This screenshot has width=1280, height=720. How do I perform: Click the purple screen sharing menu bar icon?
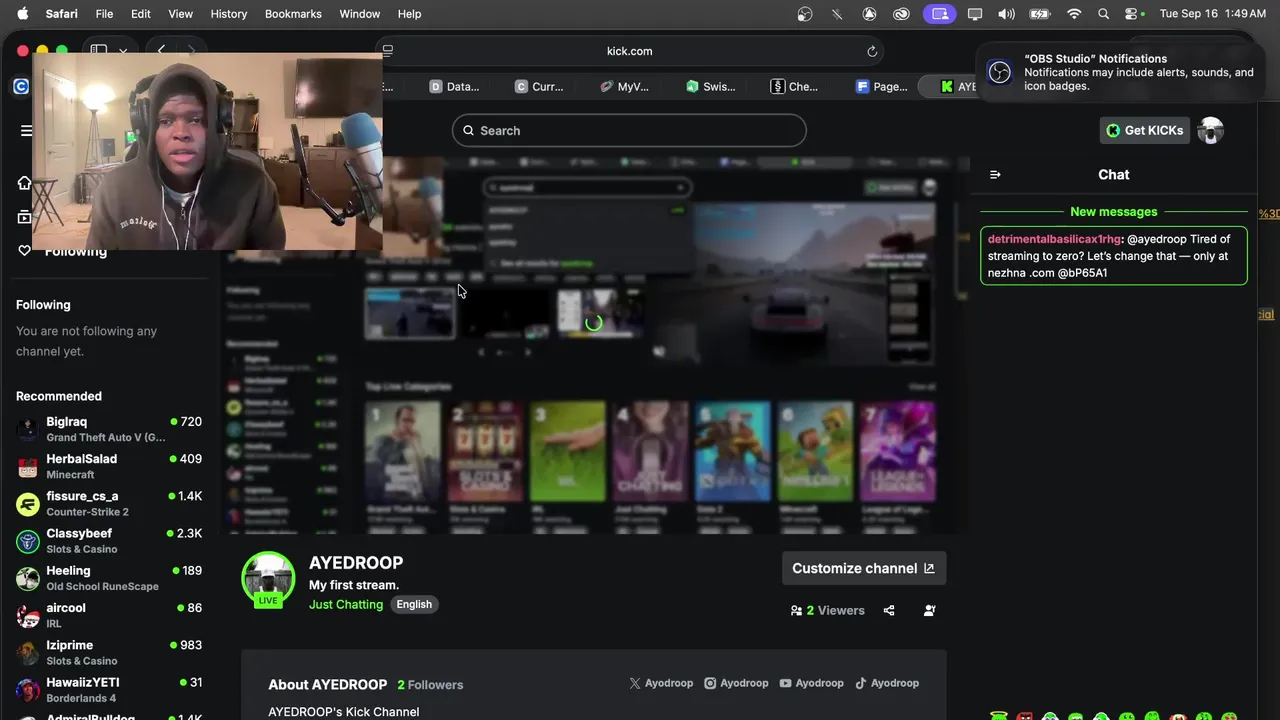[x=939, y=14]
